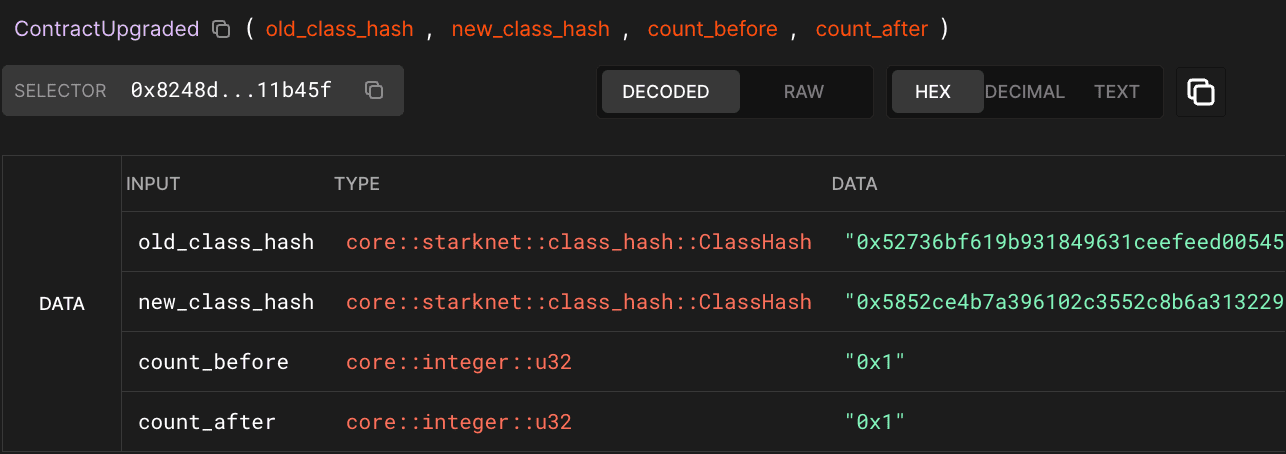Copy all event data icon button
The height and width of the screenshot is (454, 1286).
point(1200,92)
